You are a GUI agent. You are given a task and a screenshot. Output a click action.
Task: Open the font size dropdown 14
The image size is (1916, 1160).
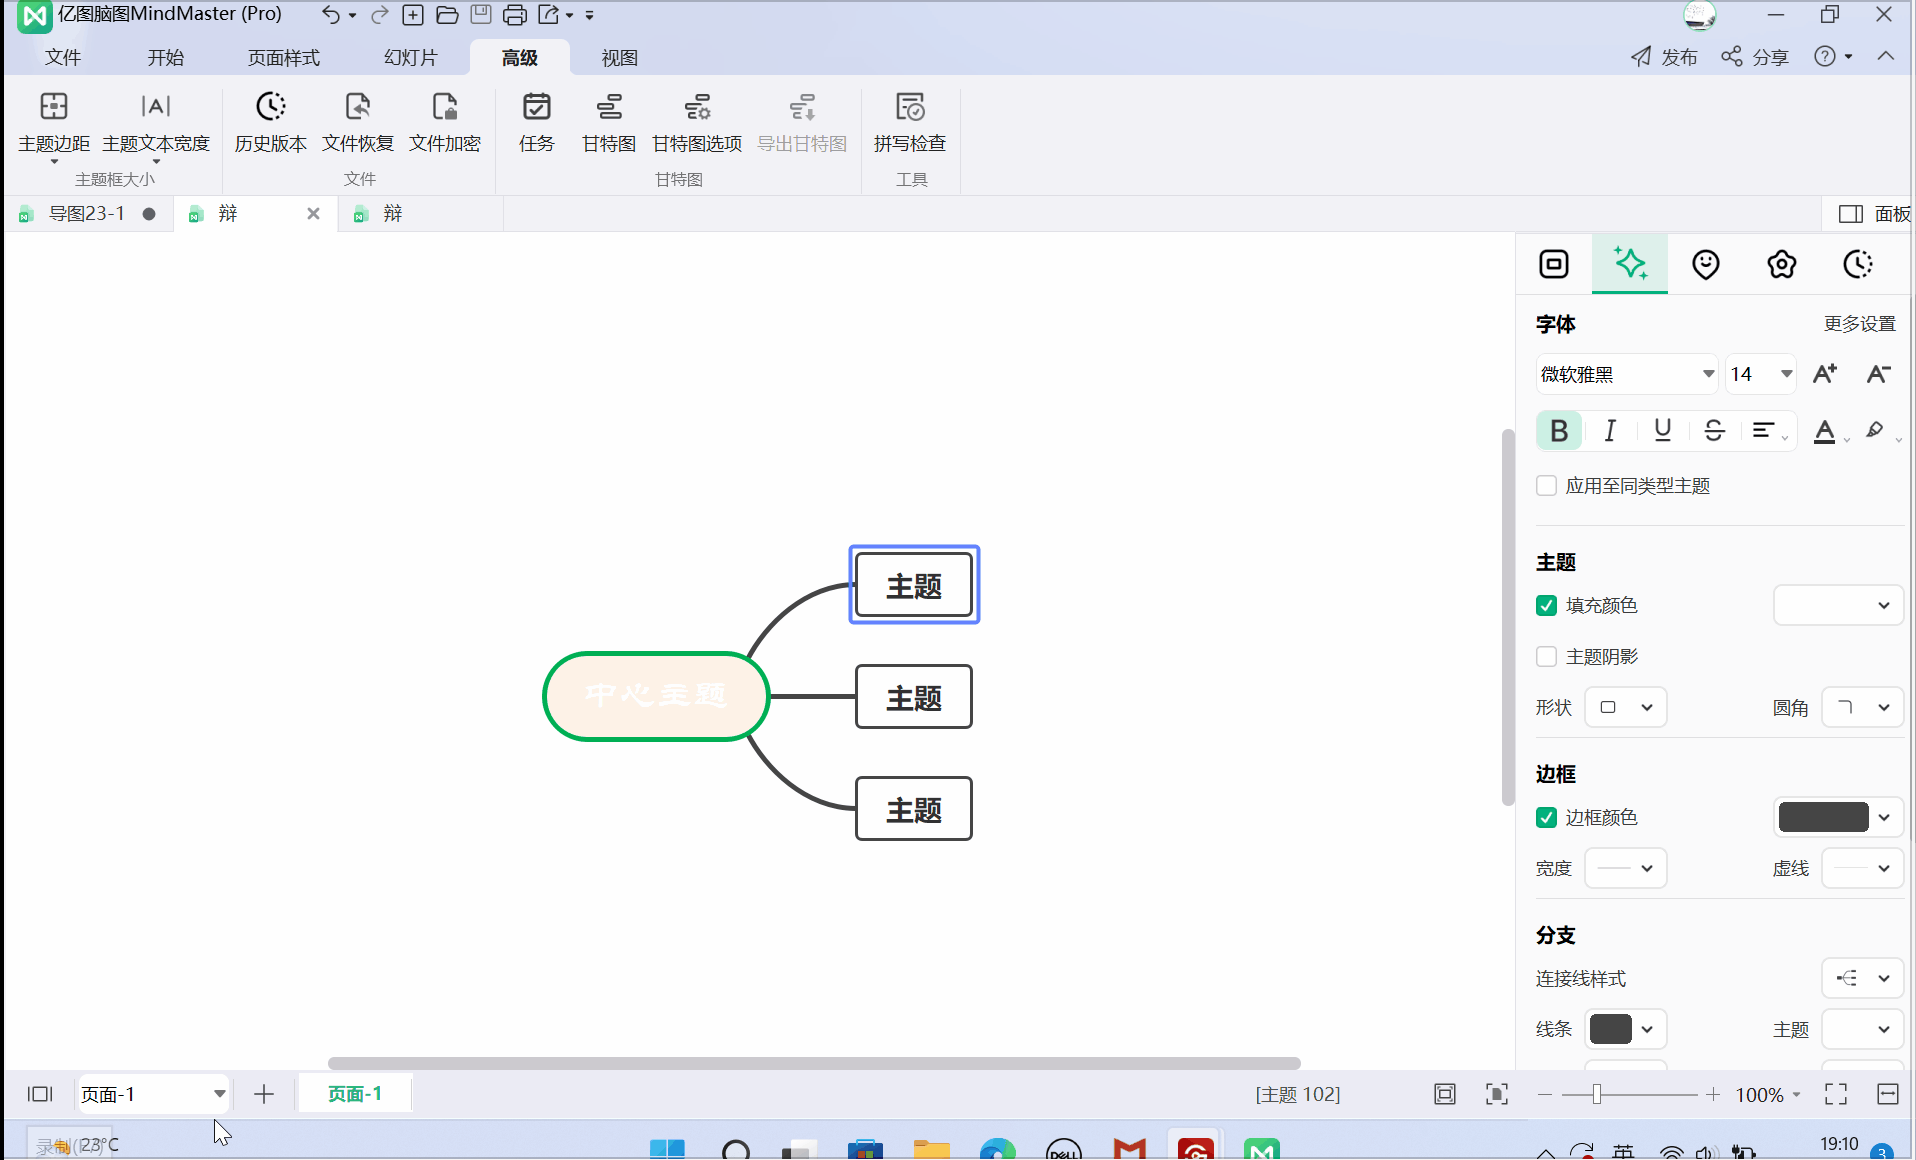(x=1761, y=374)
